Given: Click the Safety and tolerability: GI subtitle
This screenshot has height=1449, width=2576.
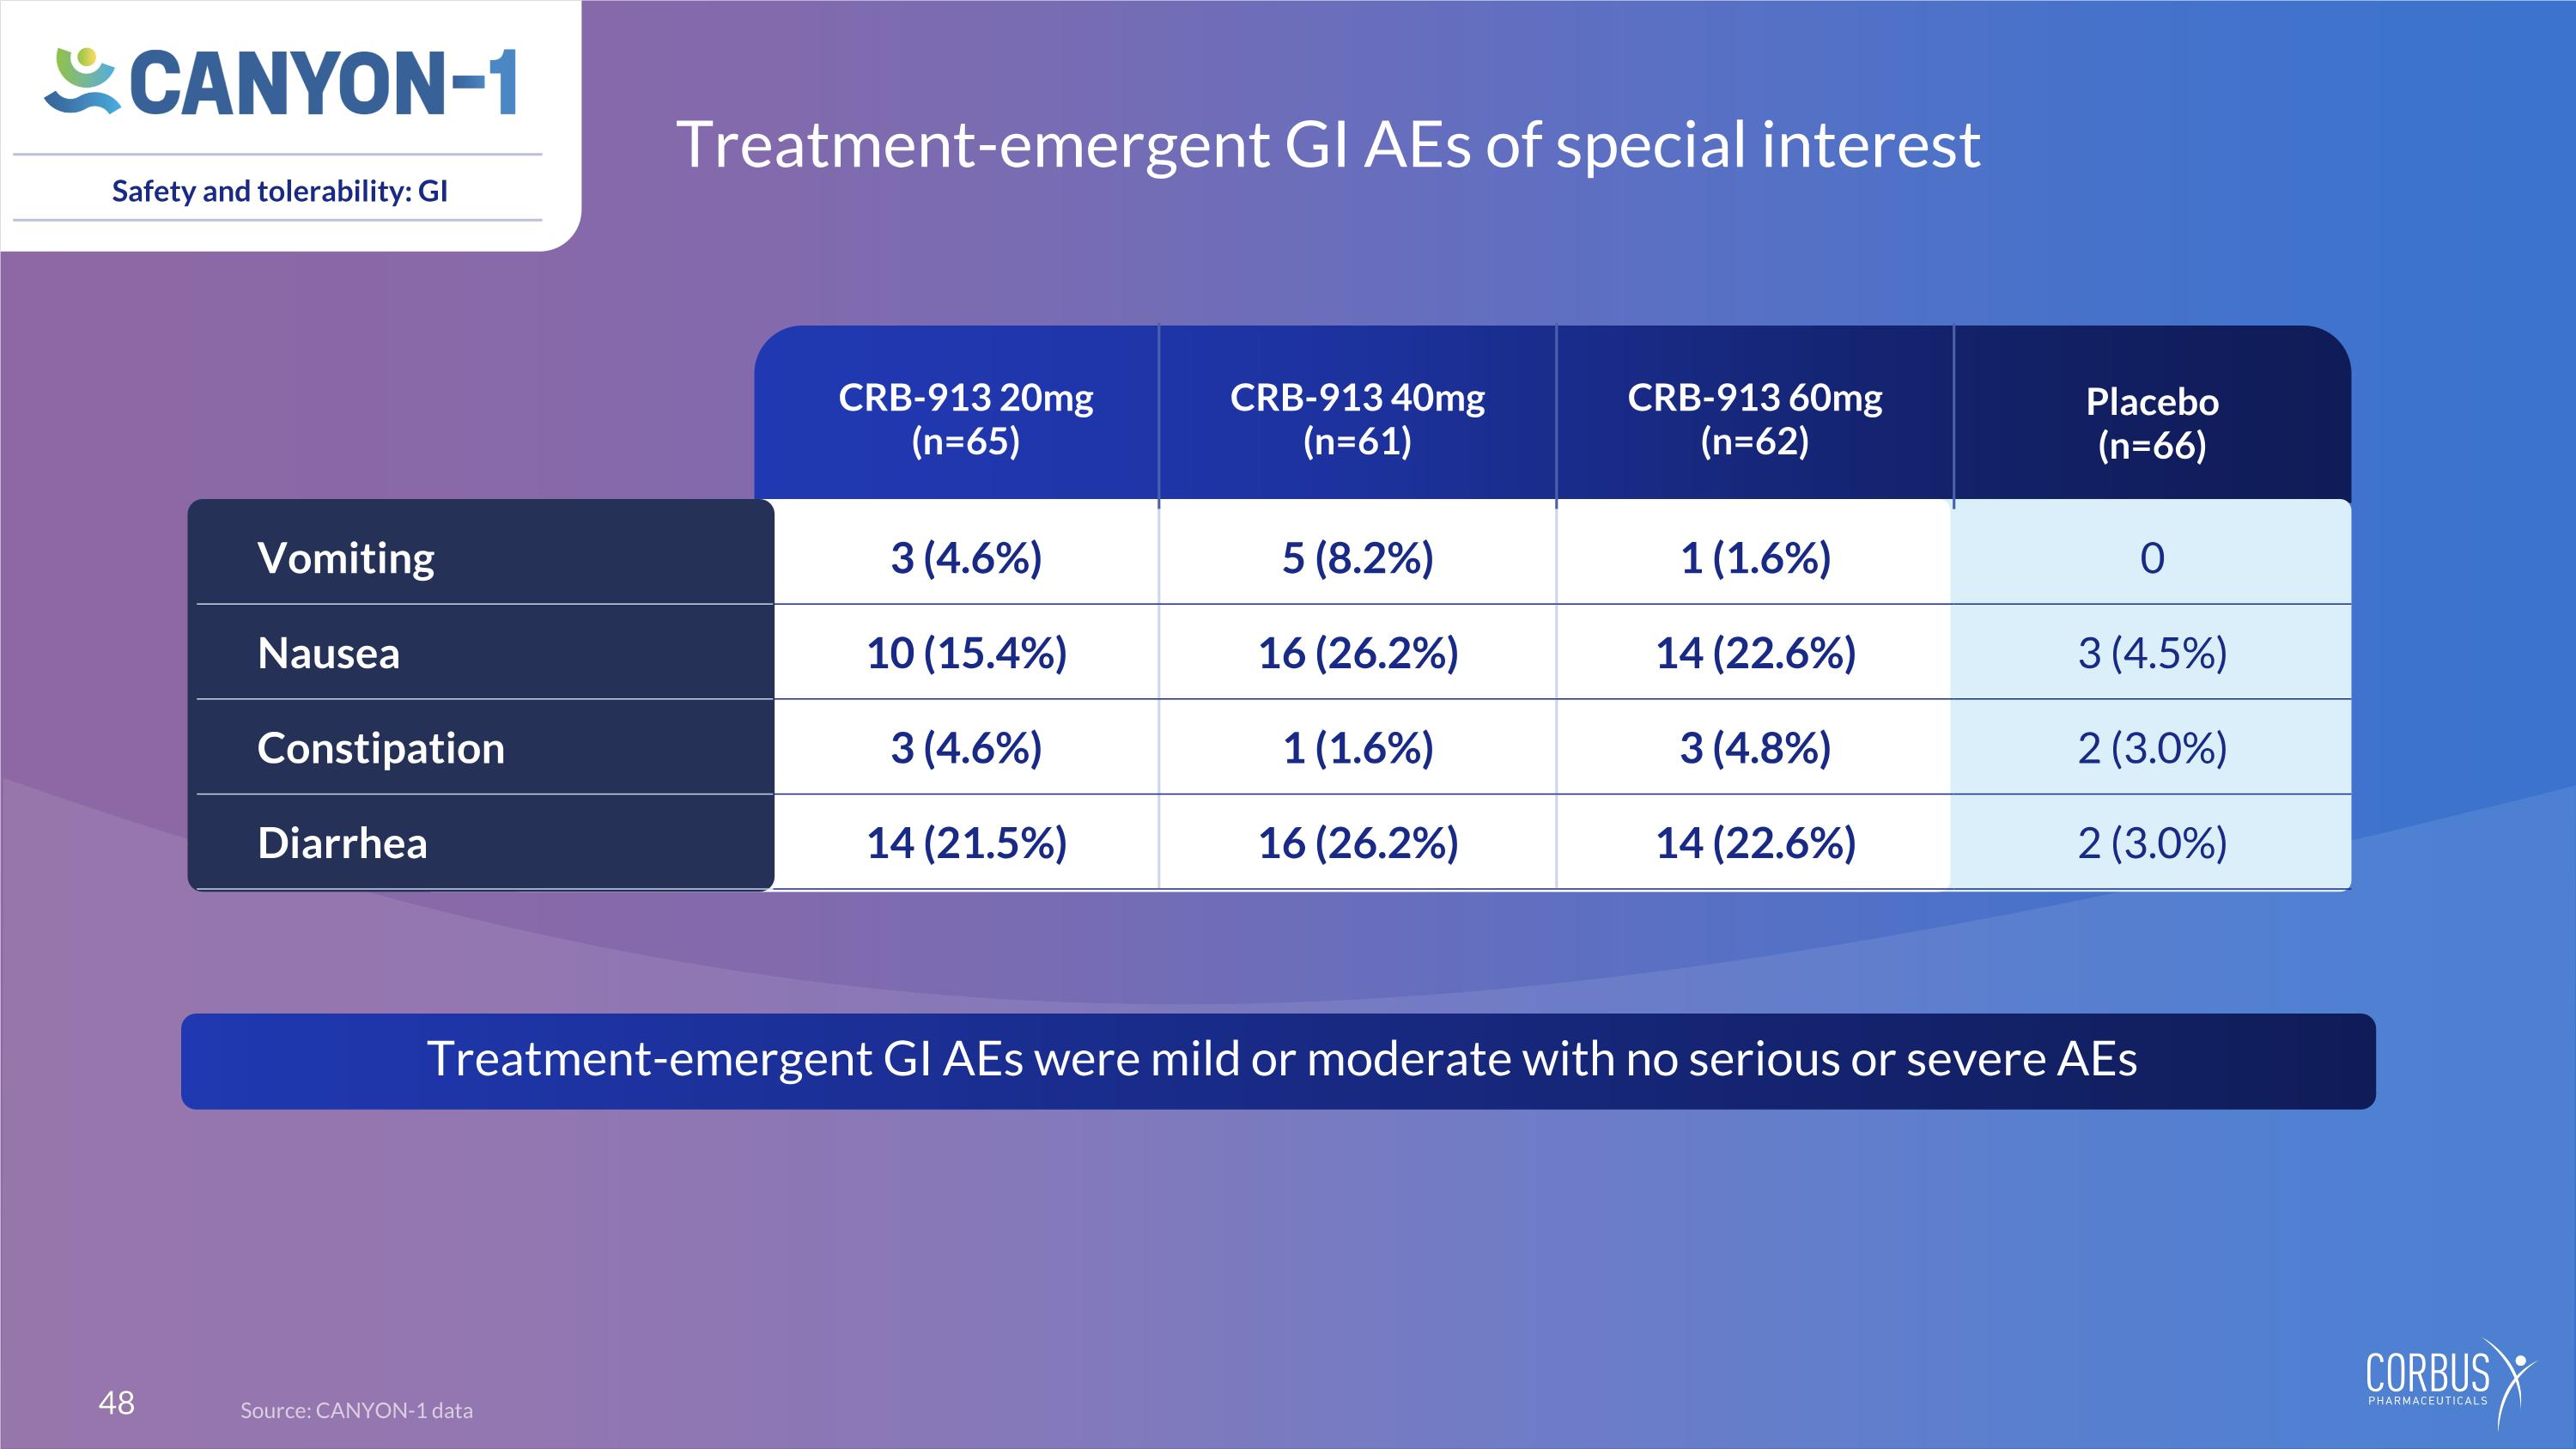Looking at the screenshot, I should click(280, 191).
